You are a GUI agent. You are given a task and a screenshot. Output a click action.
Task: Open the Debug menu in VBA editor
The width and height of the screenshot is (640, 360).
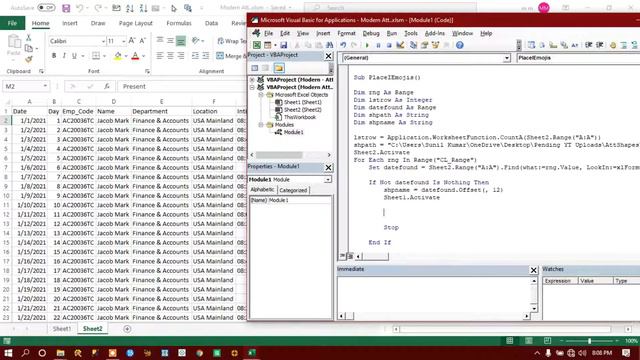pos(371,33)
